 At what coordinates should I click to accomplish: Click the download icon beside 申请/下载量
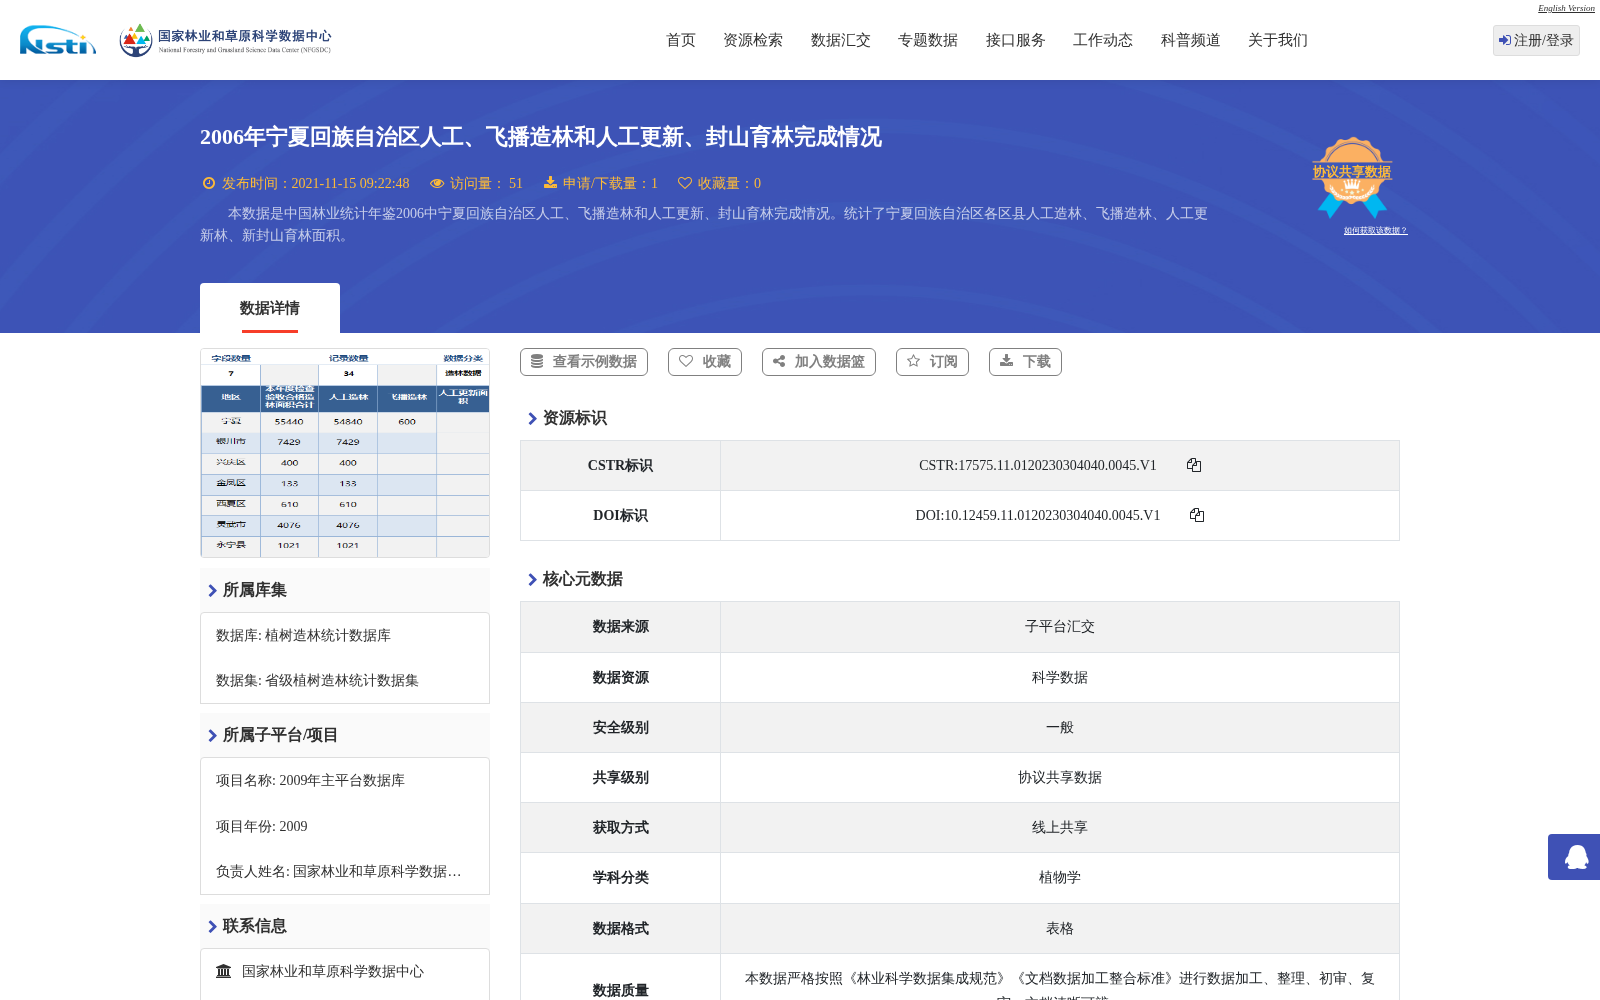click(550, 183)
